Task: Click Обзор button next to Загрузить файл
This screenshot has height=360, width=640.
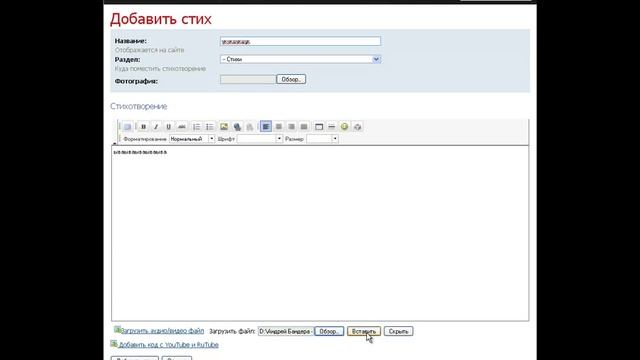Action: 329,331
